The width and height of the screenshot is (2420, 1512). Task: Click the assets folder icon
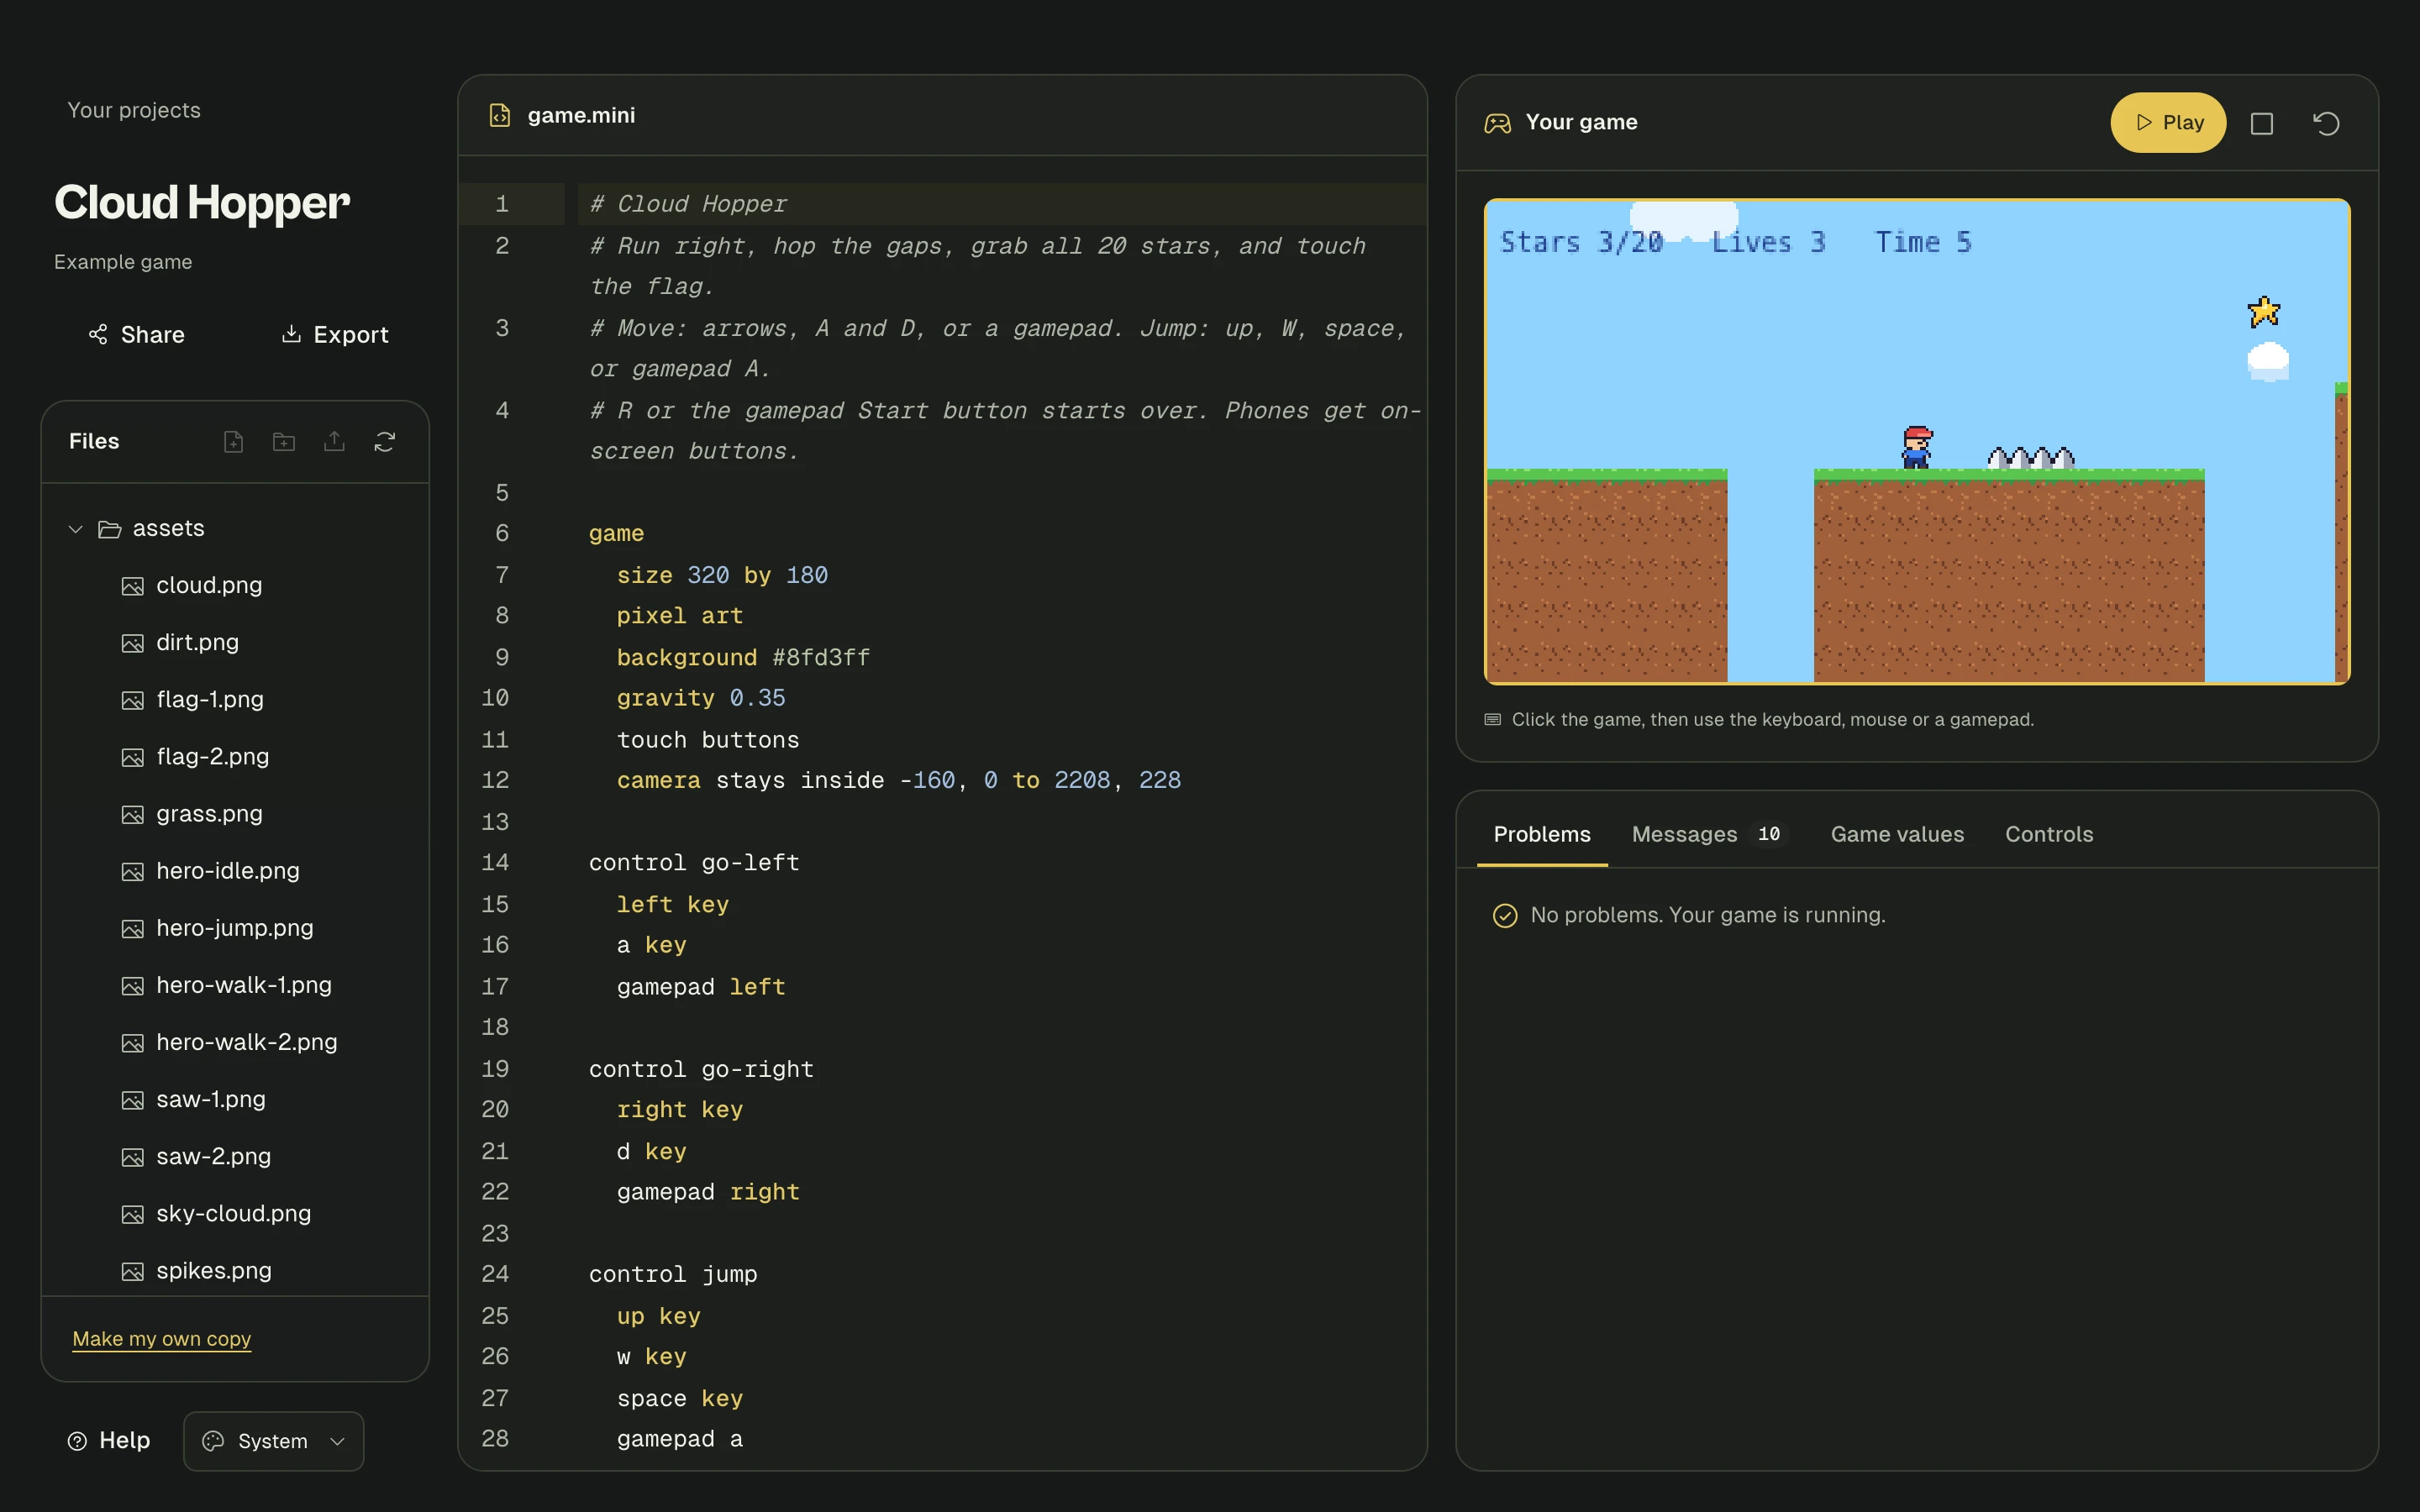pyautogui.click(x=109, y=529)
